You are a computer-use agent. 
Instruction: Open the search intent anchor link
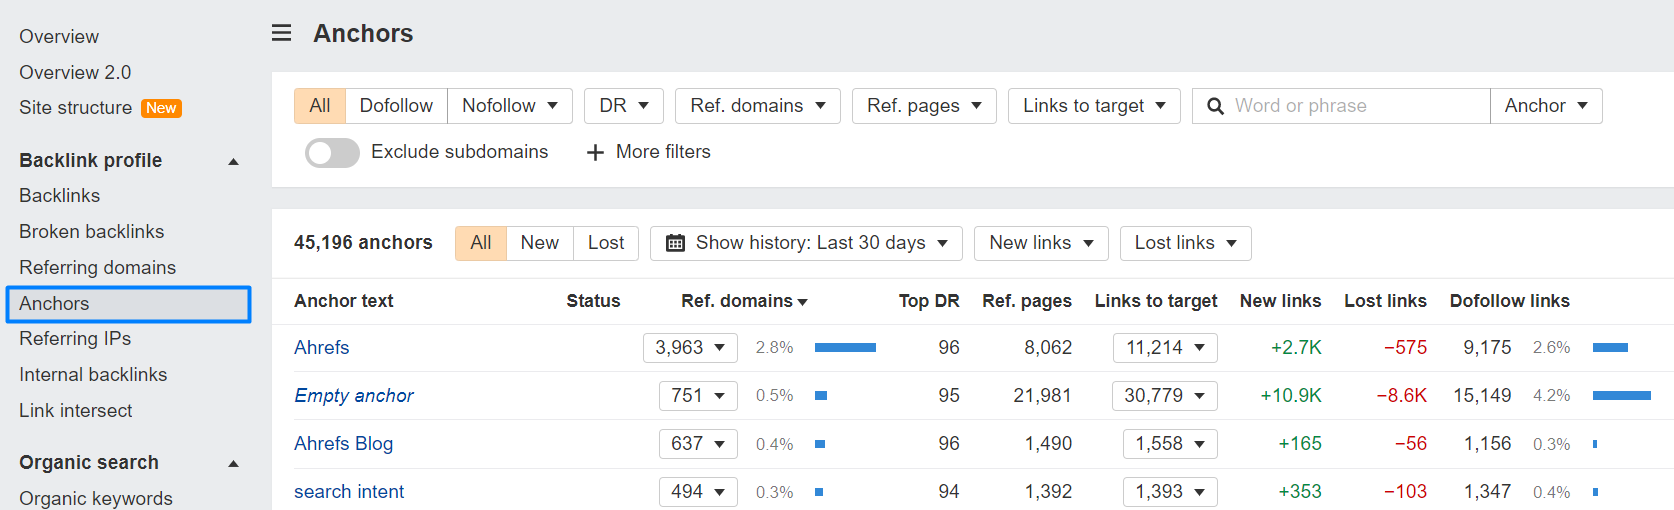point(349,492)
